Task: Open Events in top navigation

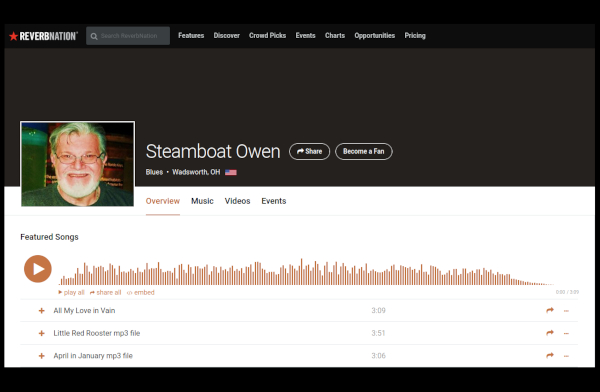Action: click(305, 36)
